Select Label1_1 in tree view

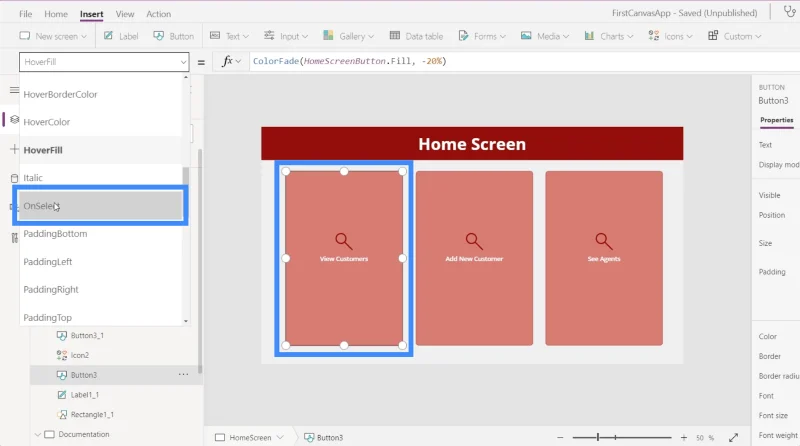tap(85, 395)
